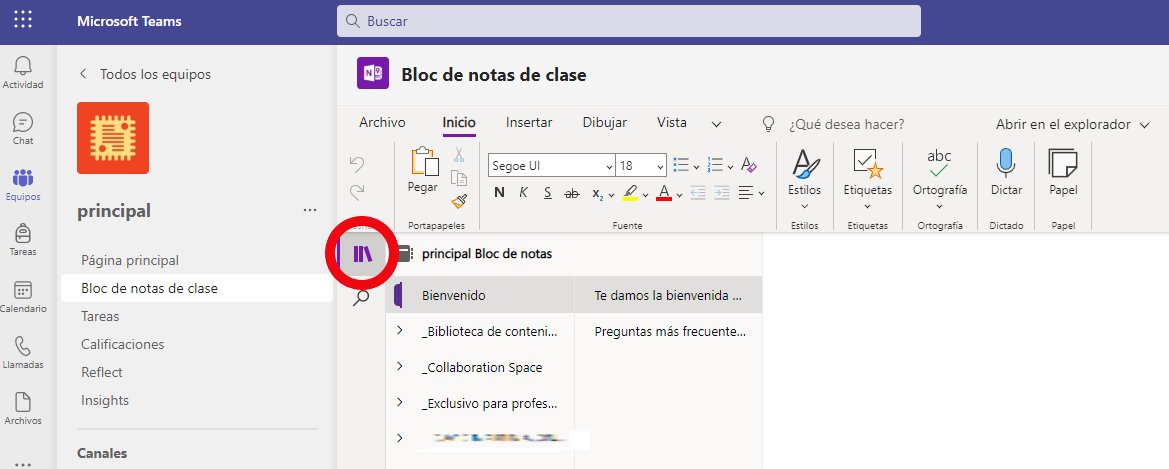Viewport: 1169px width, 469px height.
Task: Copy selection with the copy icon
Action: pos(459,178)
